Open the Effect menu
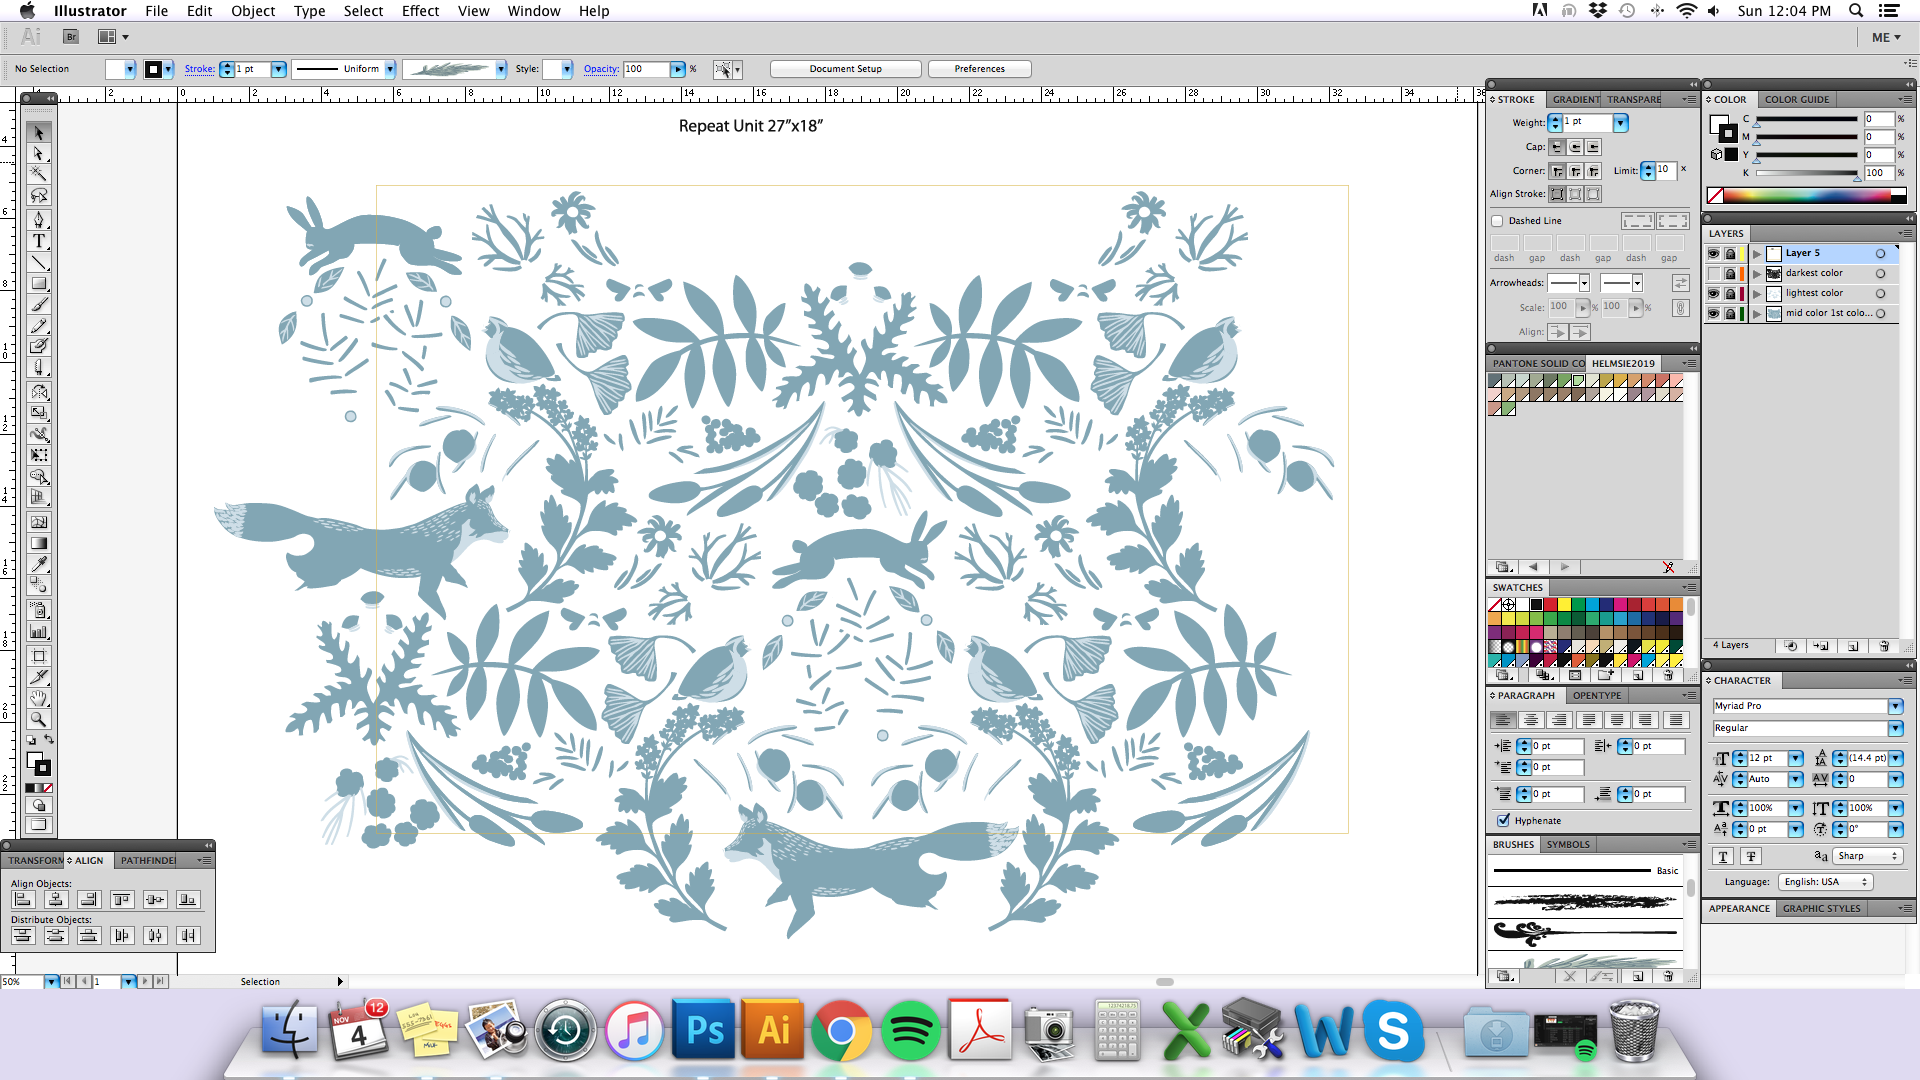 pos(420,11)
